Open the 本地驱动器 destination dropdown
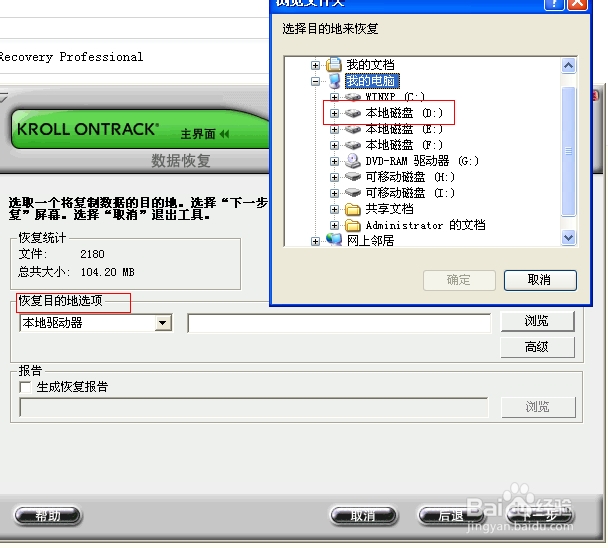608x548 pixels. [163, 323]
